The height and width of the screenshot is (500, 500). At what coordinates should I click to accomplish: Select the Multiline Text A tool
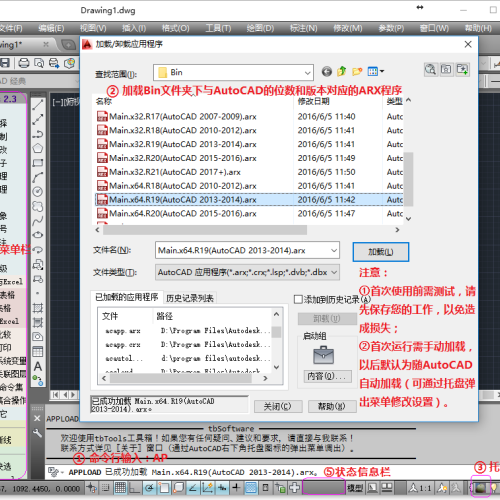38,366
